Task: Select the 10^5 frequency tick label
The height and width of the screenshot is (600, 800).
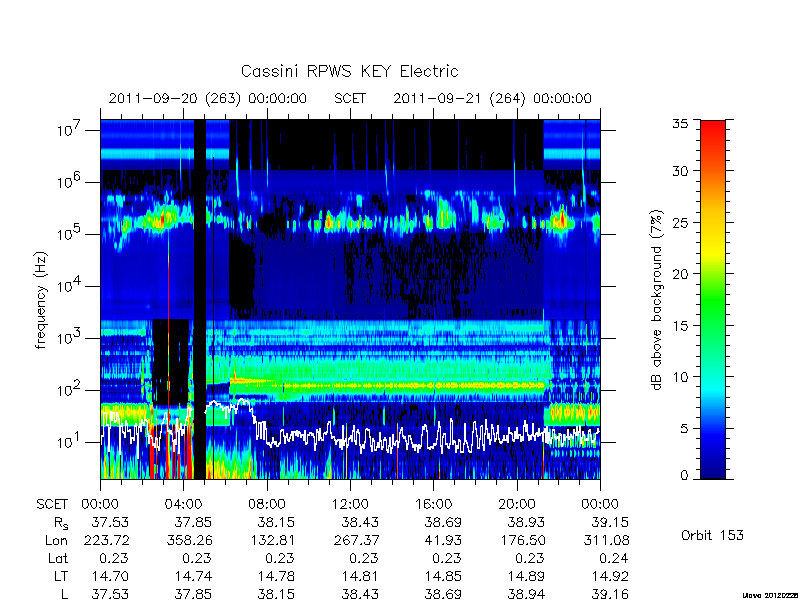Action: click(70, 234)
